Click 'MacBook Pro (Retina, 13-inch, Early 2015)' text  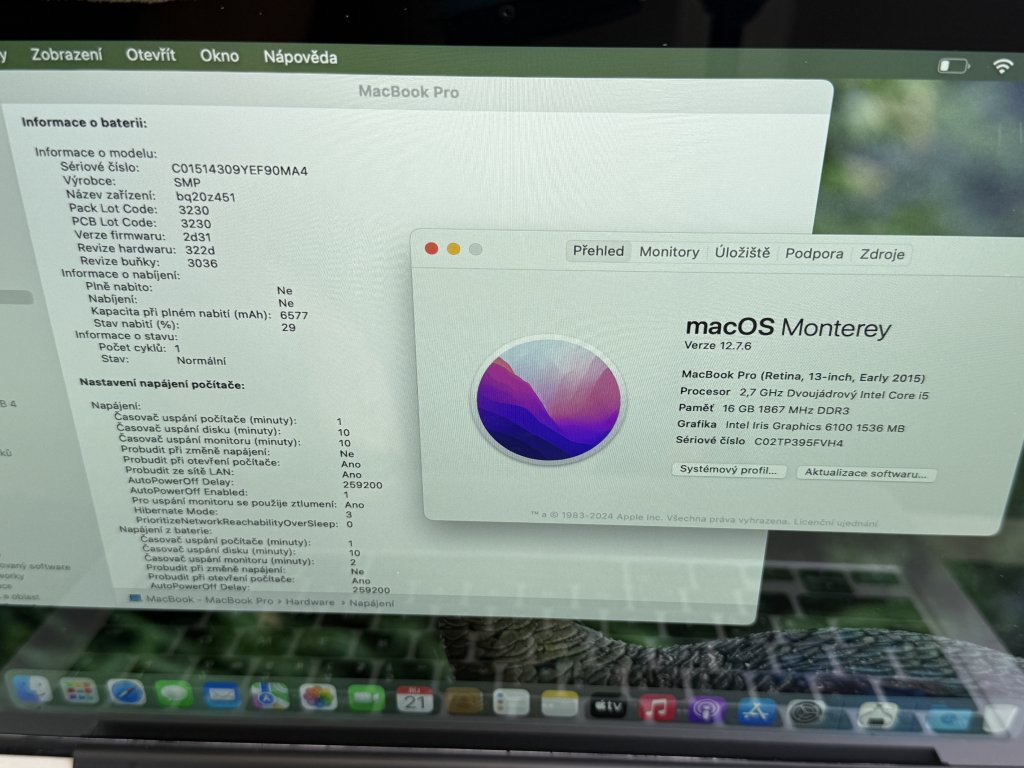803,376
